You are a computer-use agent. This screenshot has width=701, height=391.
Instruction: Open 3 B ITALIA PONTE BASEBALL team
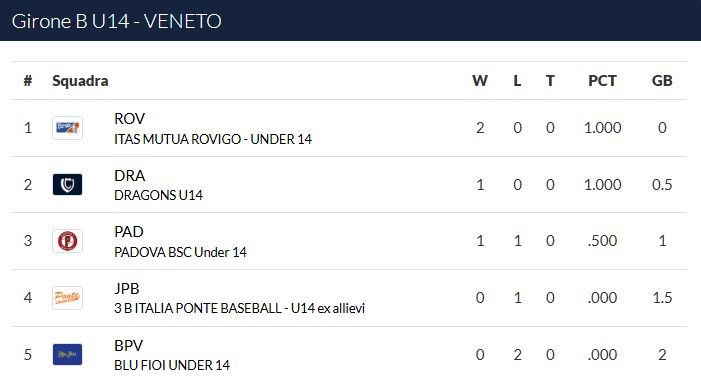(x=240, y=308)
